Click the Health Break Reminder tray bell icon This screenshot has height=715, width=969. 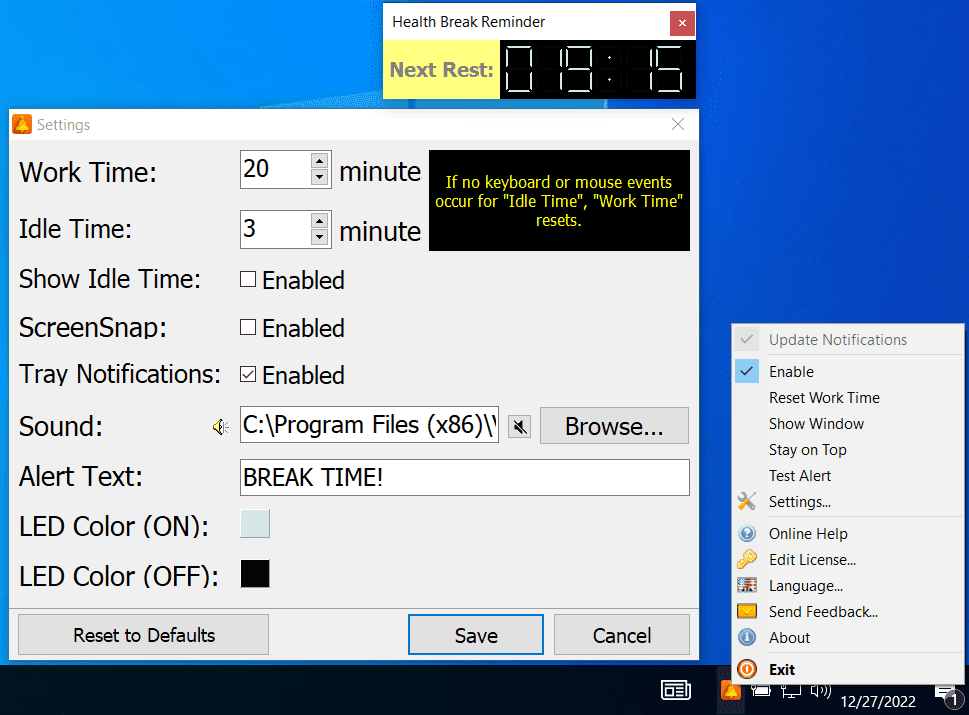pos(730,690)
